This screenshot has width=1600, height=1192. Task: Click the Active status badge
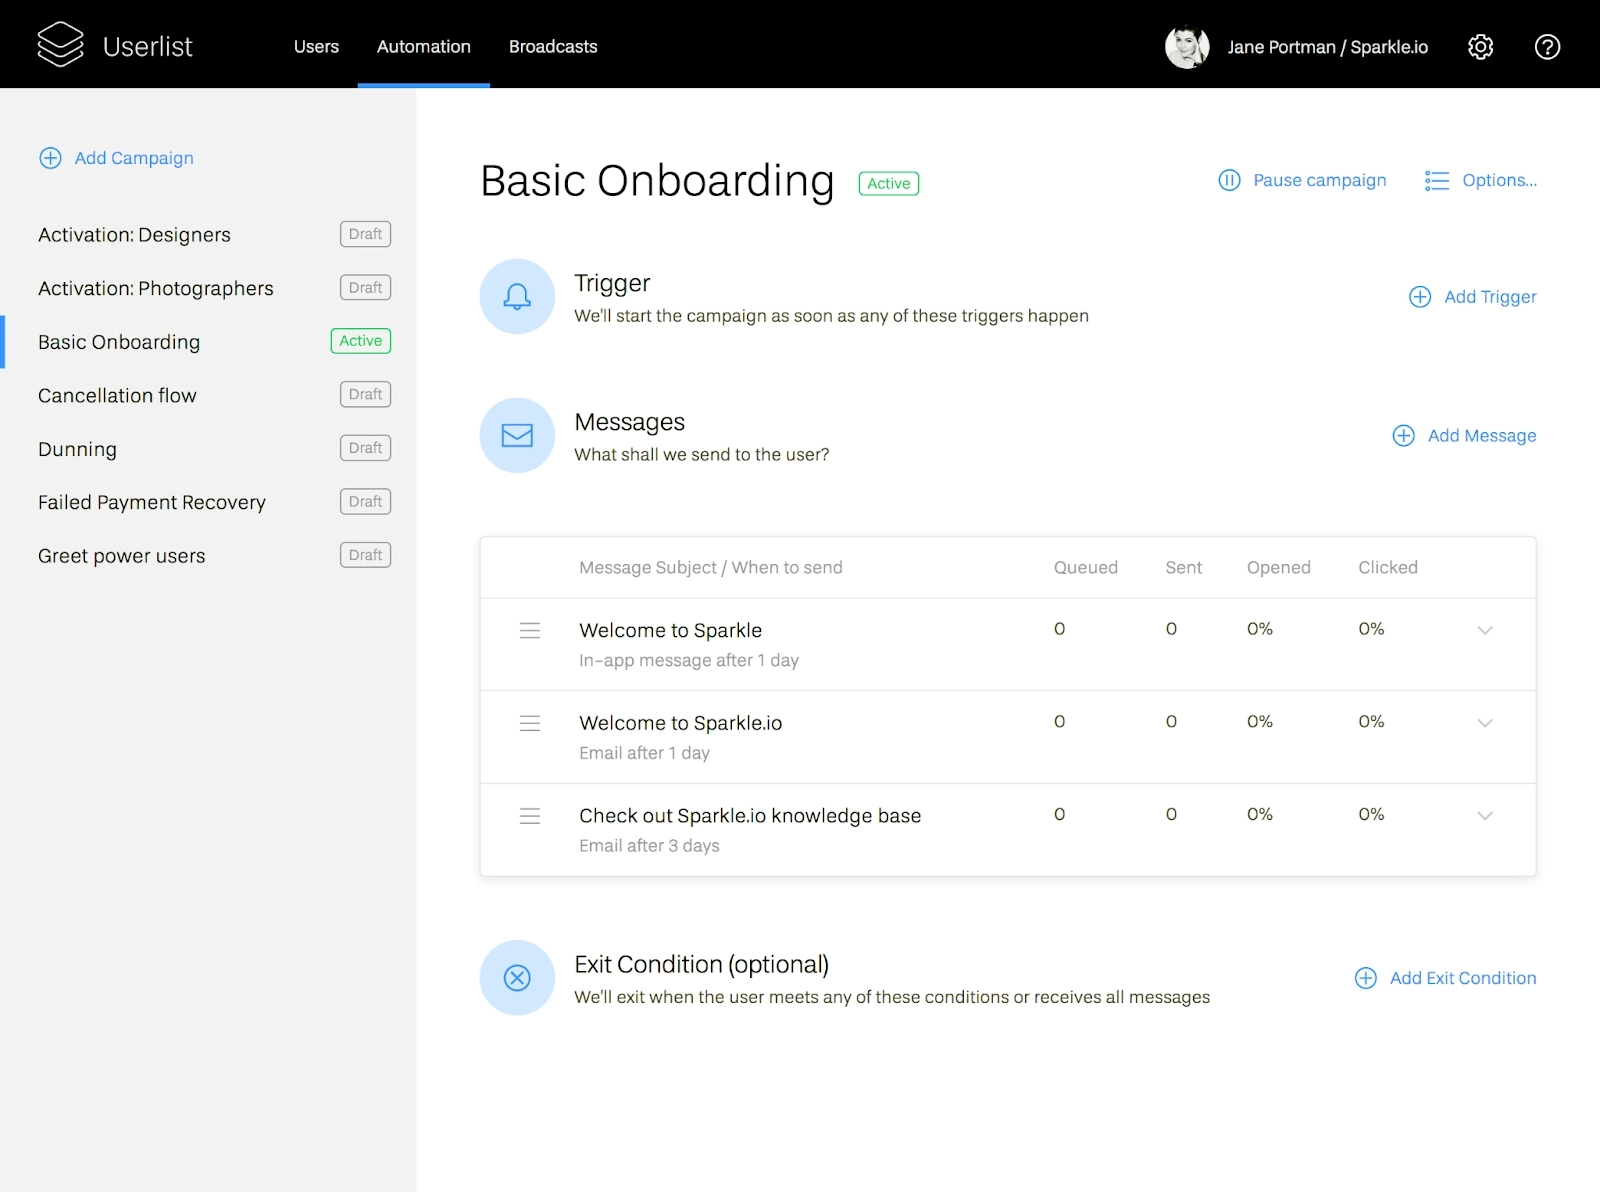(x=888, y=183)
